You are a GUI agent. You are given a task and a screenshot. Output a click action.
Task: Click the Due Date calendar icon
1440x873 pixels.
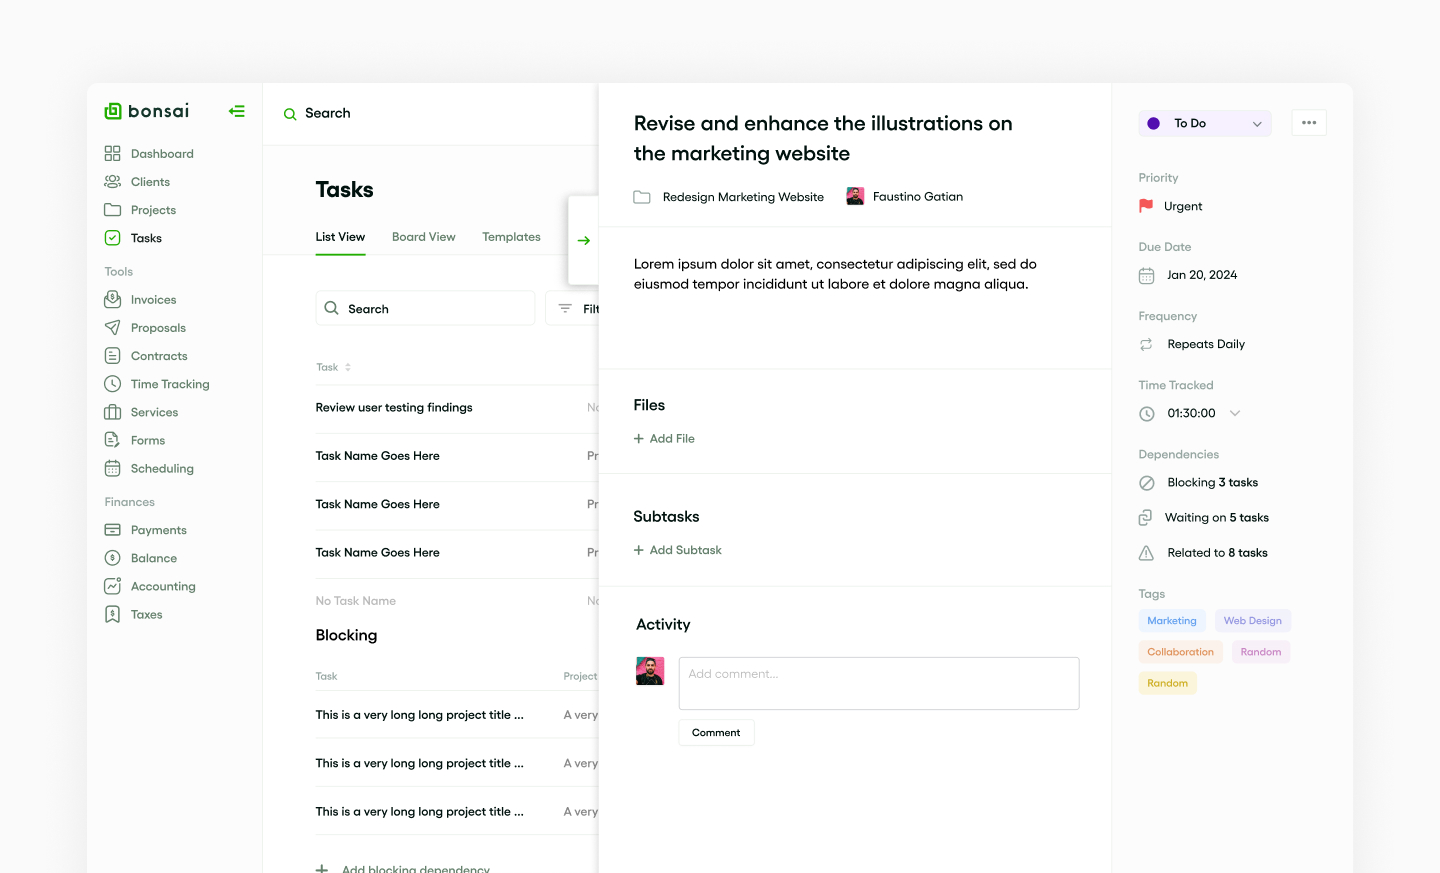tap(1146, 276)
